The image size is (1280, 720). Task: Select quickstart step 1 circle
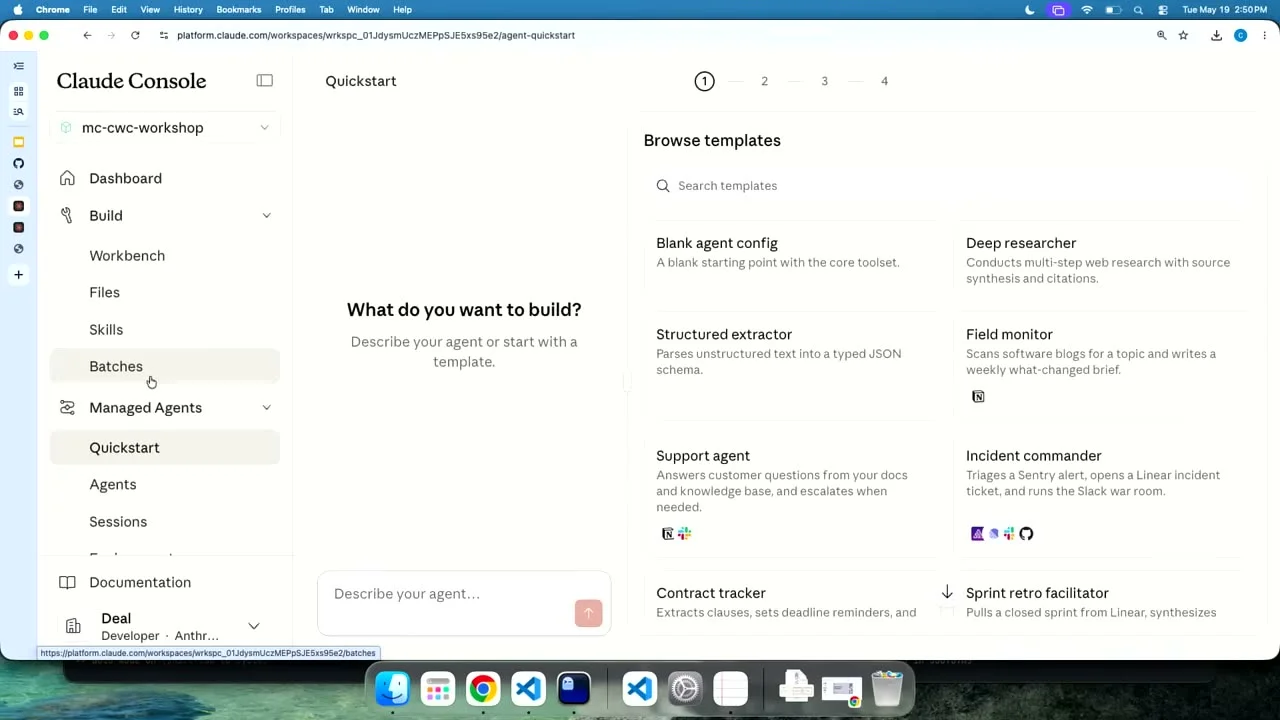[x=704, y=81]
